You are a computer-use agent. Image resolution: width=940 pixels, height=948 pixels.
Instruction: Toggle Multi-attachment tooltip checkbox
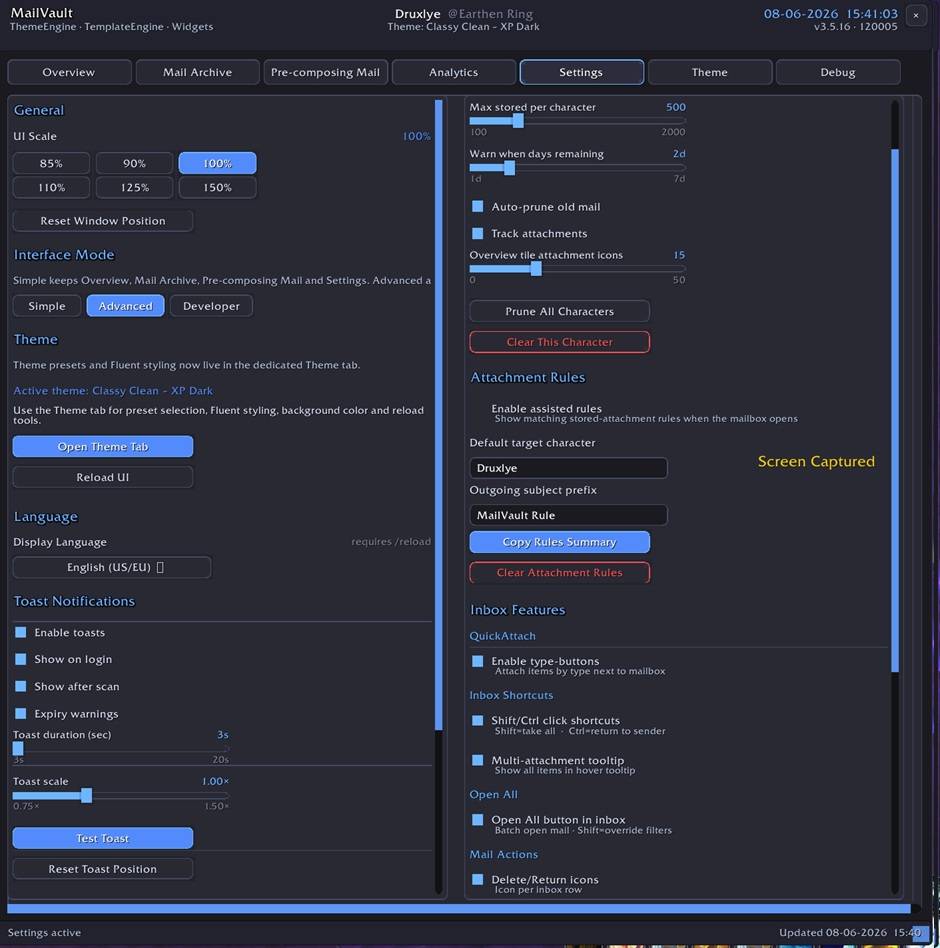[478, 761]
